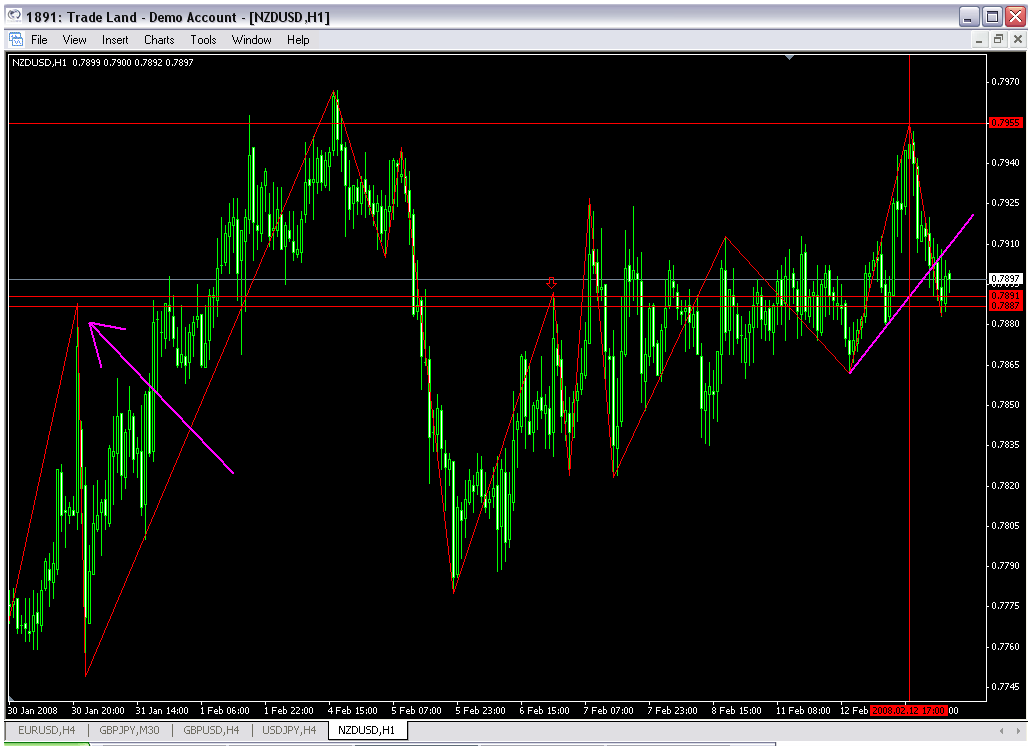Click the red 2008.02.12 17:00 time label

click(x=908, y=711)
